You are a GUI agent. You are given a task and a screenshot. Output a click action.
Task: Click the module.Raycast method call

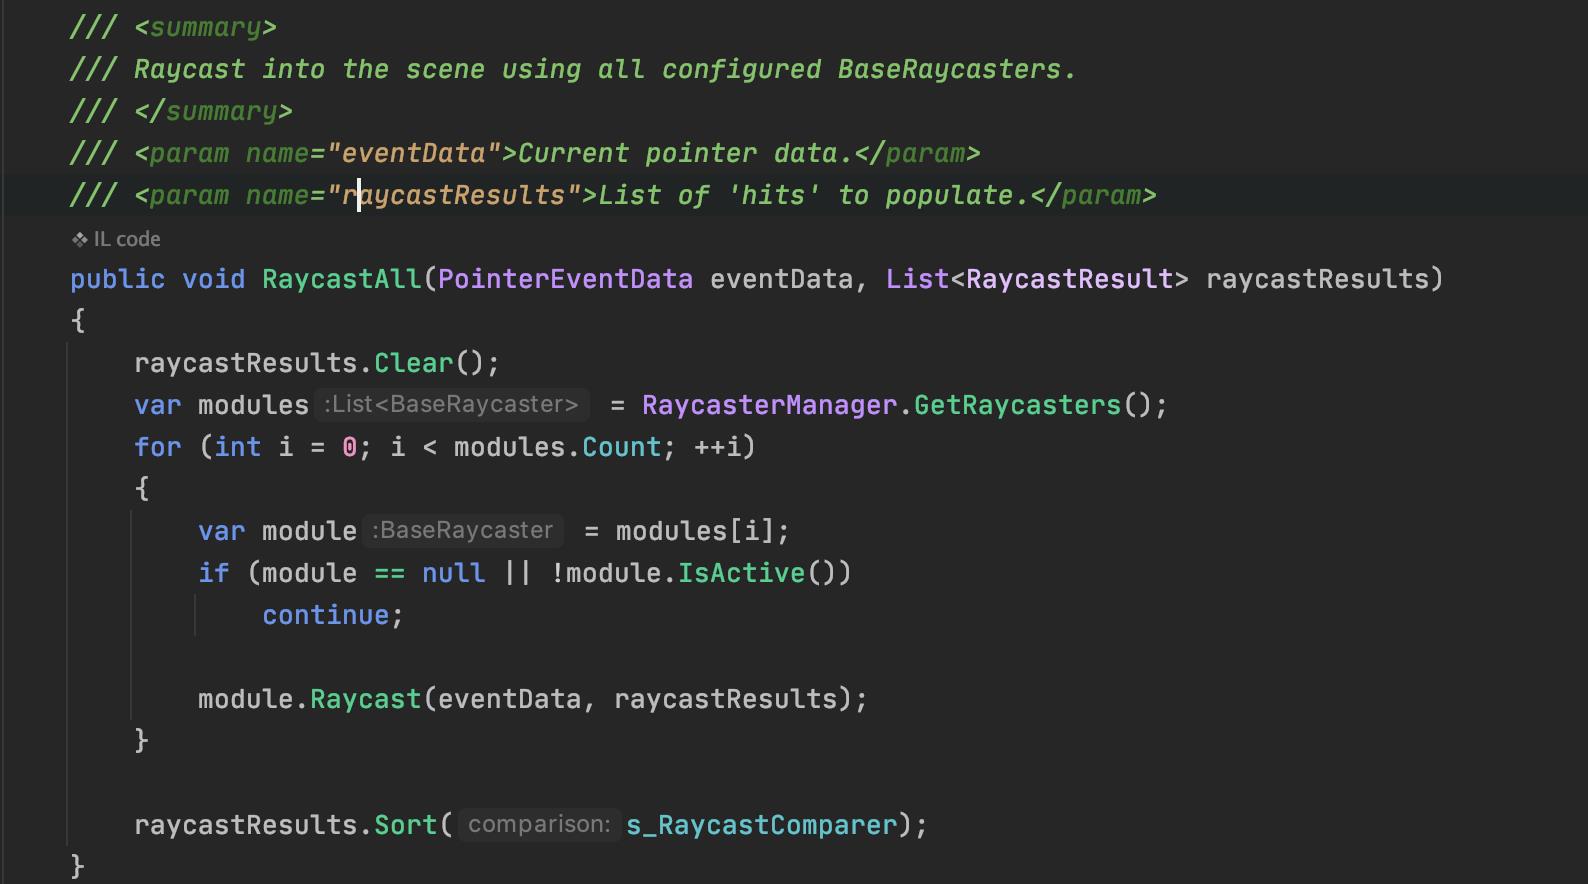click(x=365, y=699)
